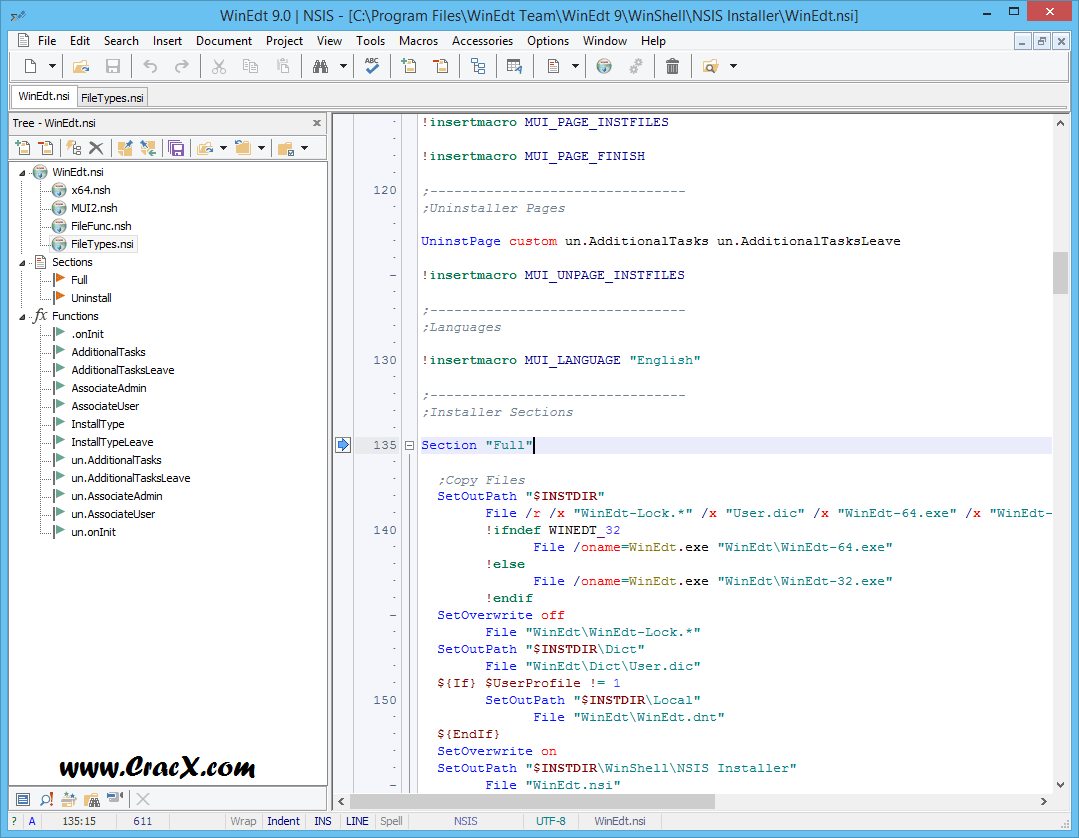Open the File menu

tap(47, 41)
